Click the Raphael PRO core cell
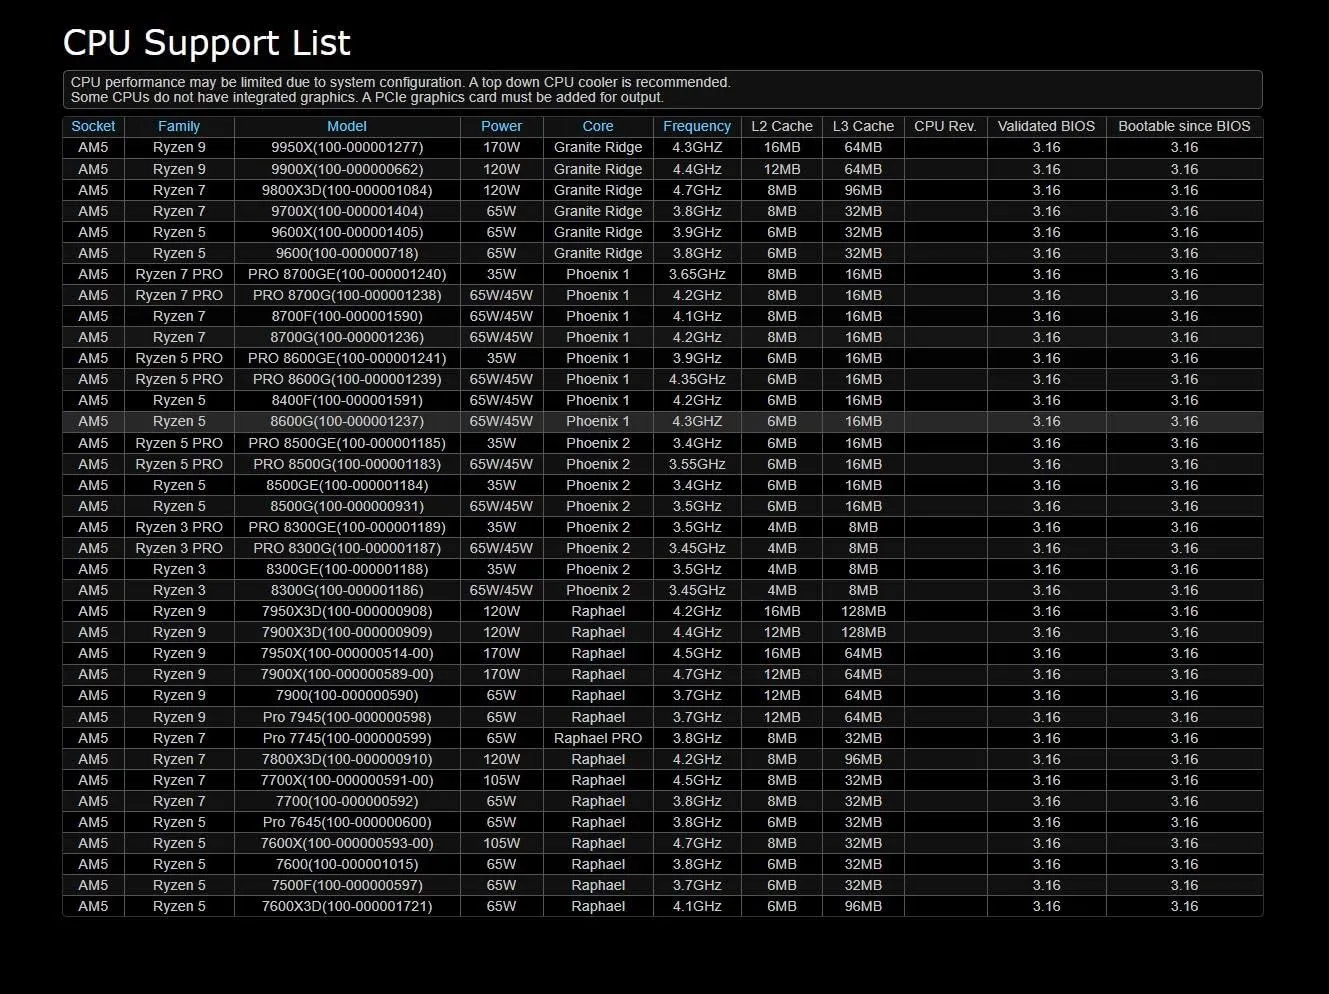Viewport: 1329px width, 994px height. tap(598, 738)
